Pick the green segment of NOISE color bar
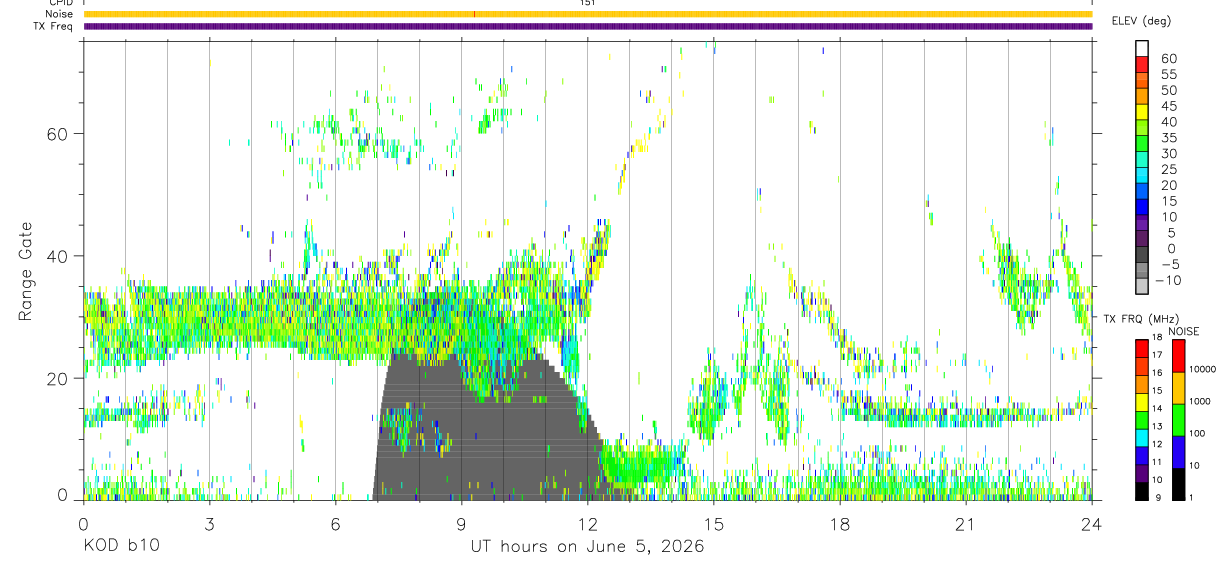The height and width of the screenshot is (567, 1228). pos(1178,420)
